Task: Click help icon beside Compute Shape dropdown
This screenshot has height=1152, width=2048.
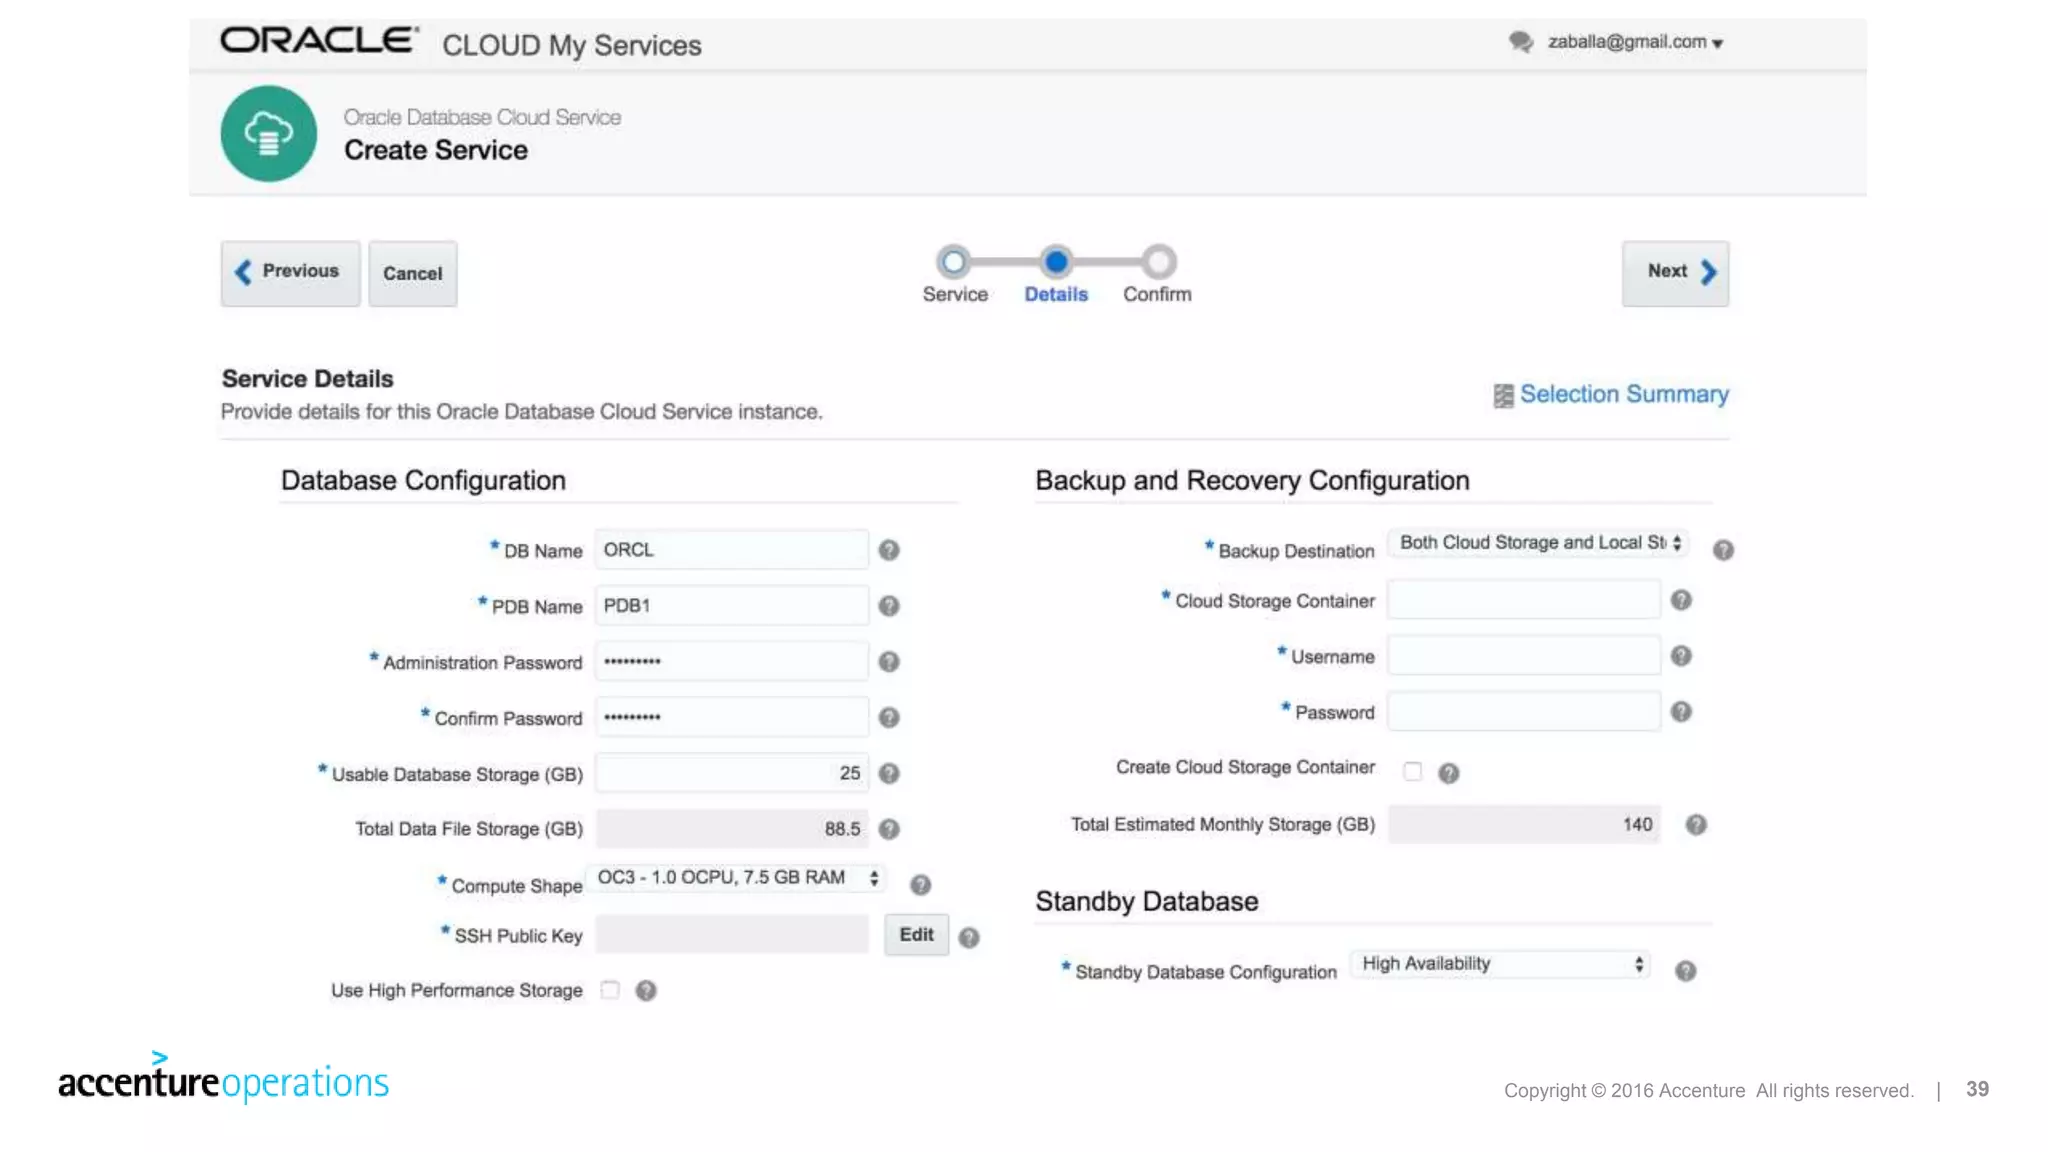Action: (x=920, y=885)
